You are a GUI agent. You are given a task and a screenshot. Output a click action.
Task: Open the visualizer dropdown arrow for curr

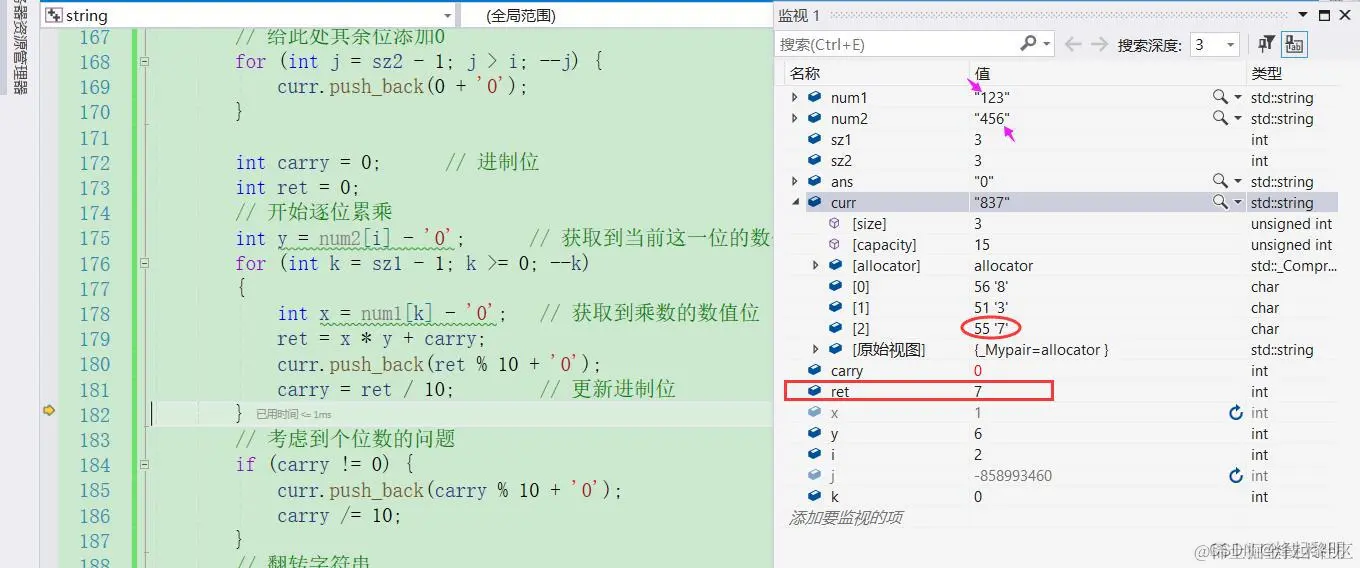pos(1238,203)
